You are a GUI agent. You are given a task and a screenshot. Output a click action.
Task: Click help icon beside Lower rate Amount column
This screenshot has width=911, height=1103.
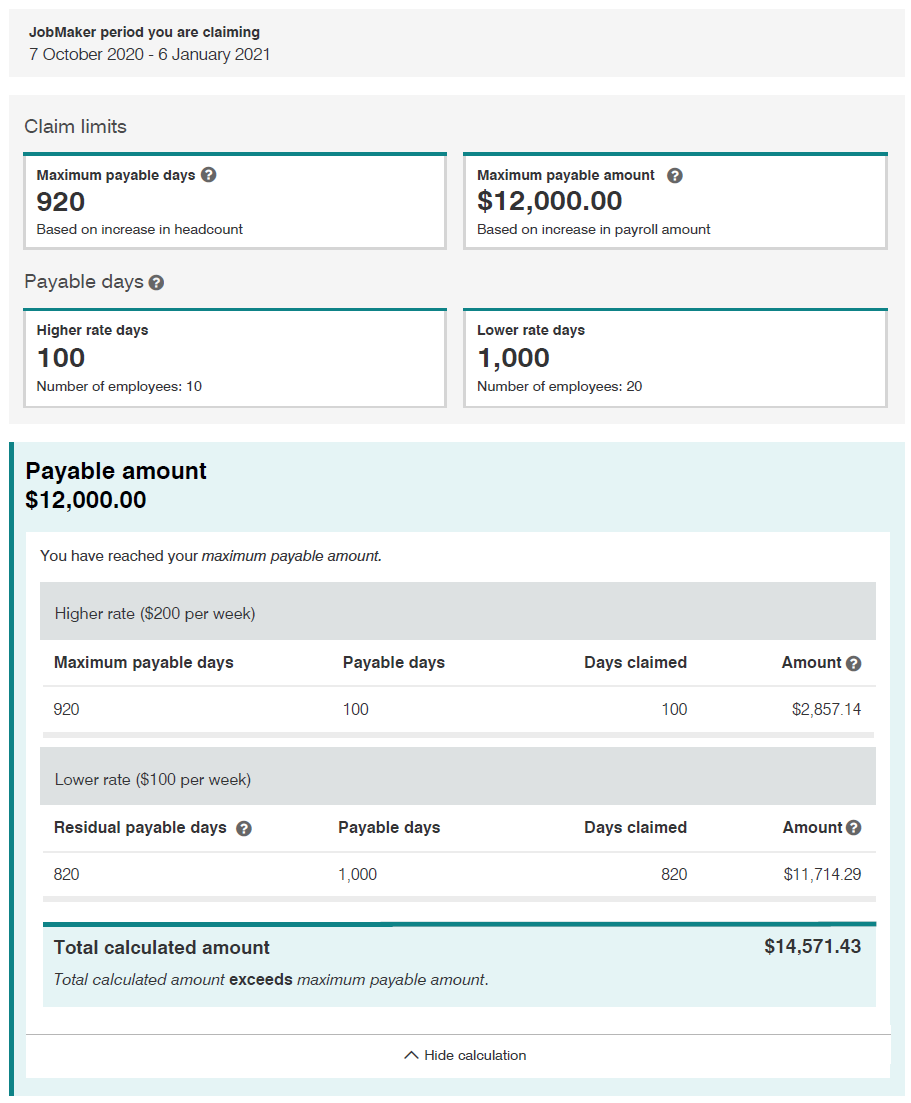853,828
